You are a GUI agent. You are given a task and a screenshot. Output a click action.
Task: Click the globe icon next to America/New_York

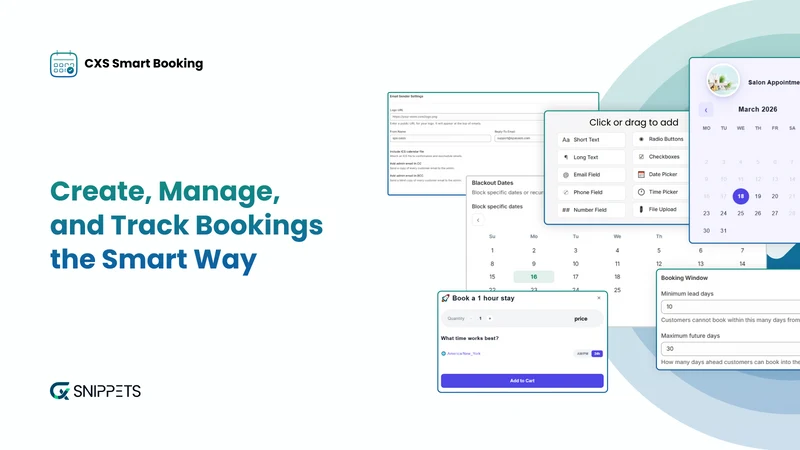point(443,353)
